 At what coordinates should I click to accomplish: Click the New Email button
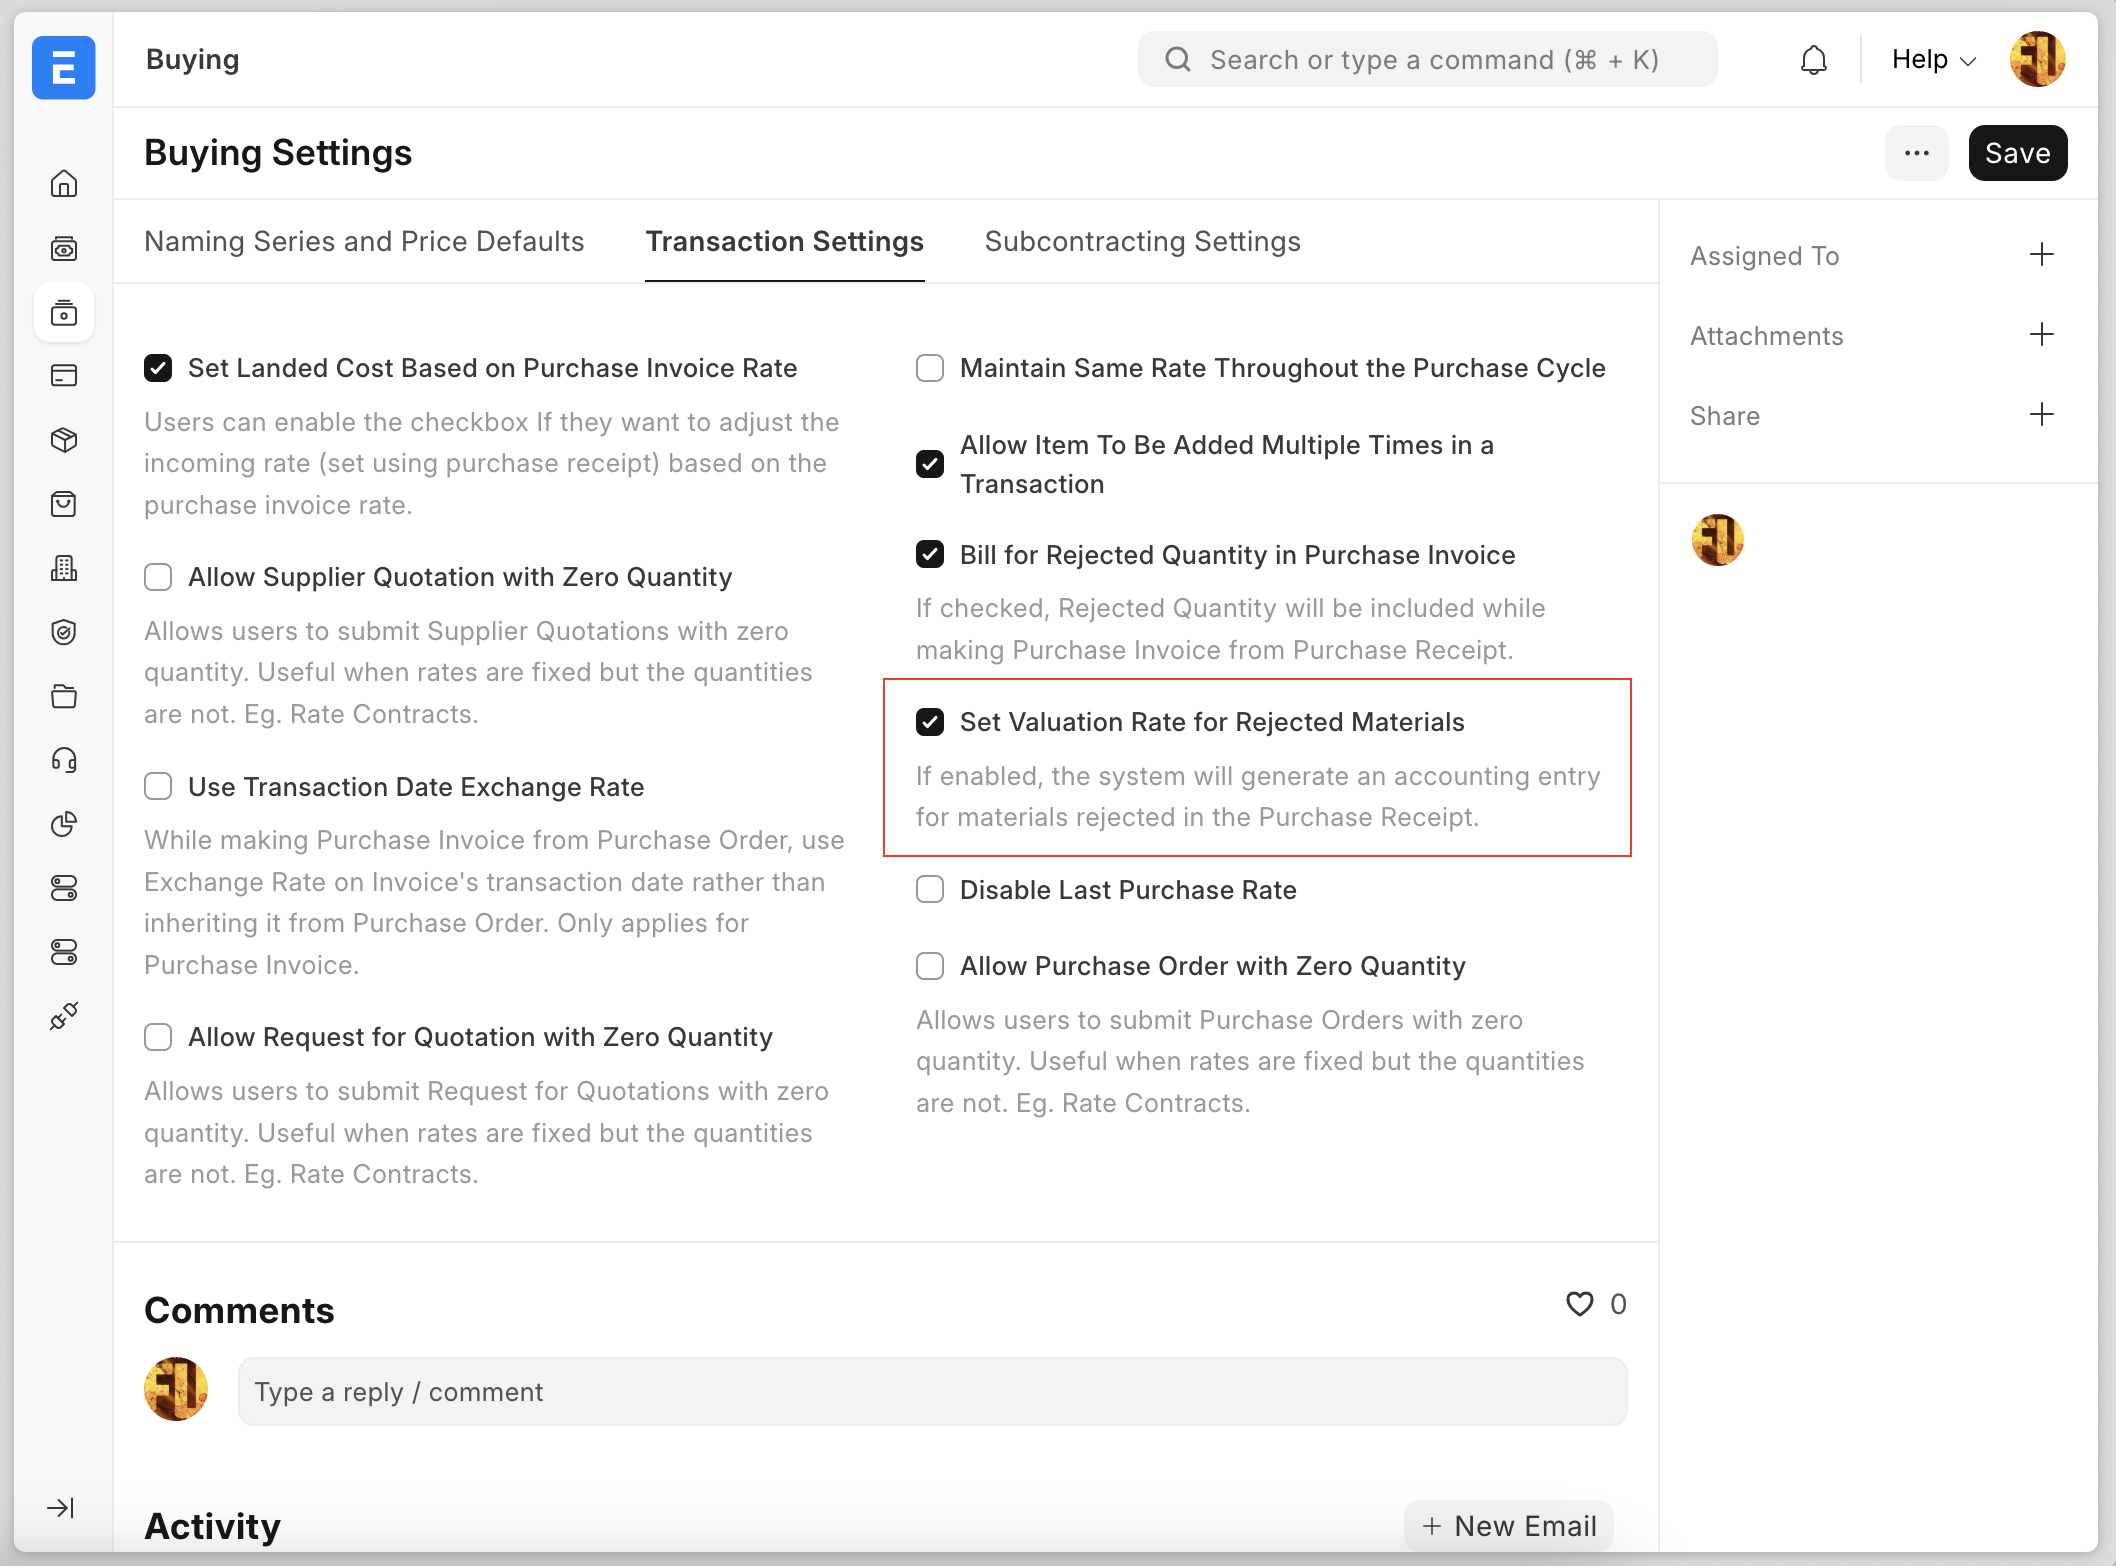click(x=1509, y=1526)
